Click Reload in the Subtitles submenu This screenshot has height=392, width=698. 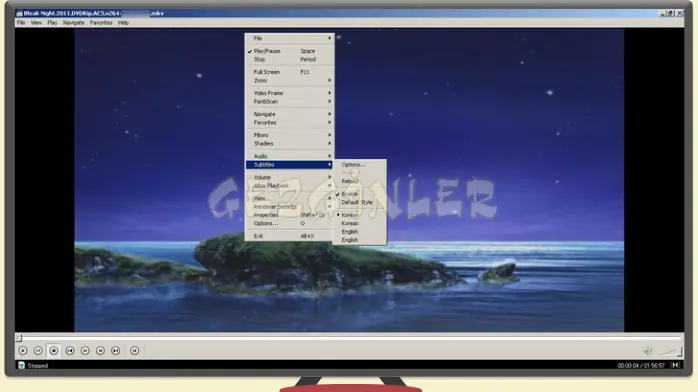pos(359,181)
